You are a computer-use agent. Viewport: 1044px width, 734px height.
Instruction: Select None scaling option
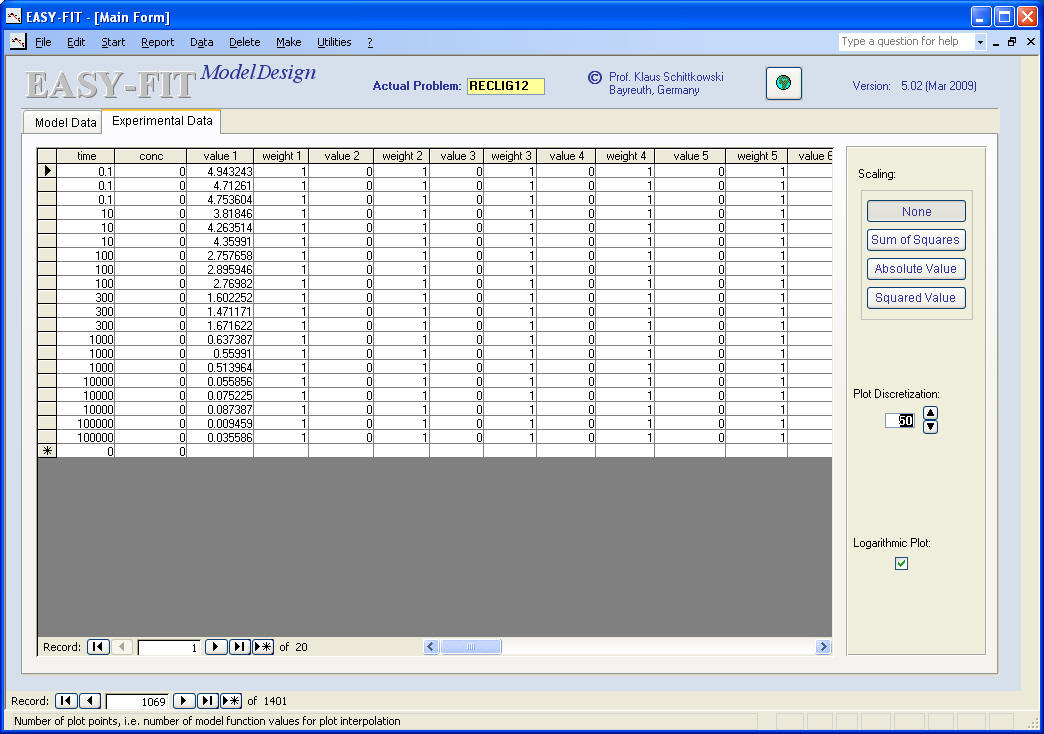point(916,211)
